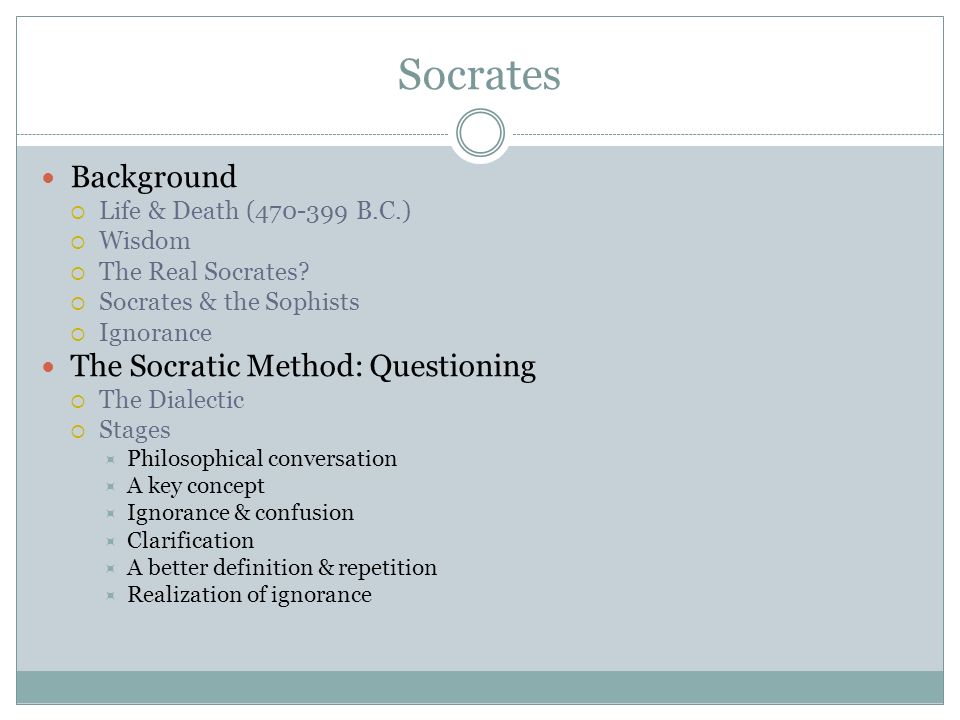Select Realization of ignorance text
The width and height of the screenshot is (960, 720).
[x=250, y=595]
